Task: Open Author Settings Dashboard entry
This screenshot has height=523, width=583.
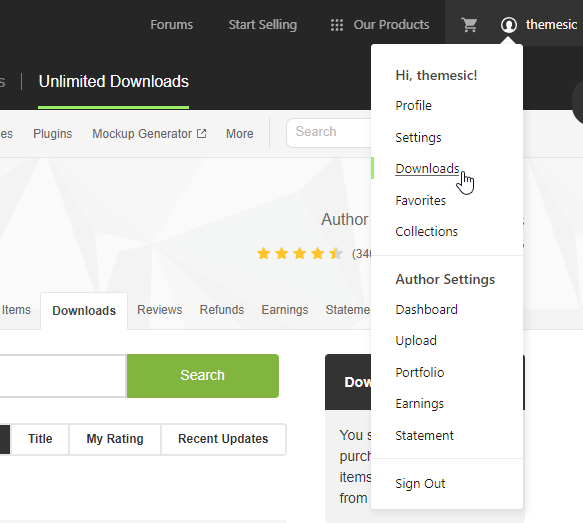Action: coord(426,310)
